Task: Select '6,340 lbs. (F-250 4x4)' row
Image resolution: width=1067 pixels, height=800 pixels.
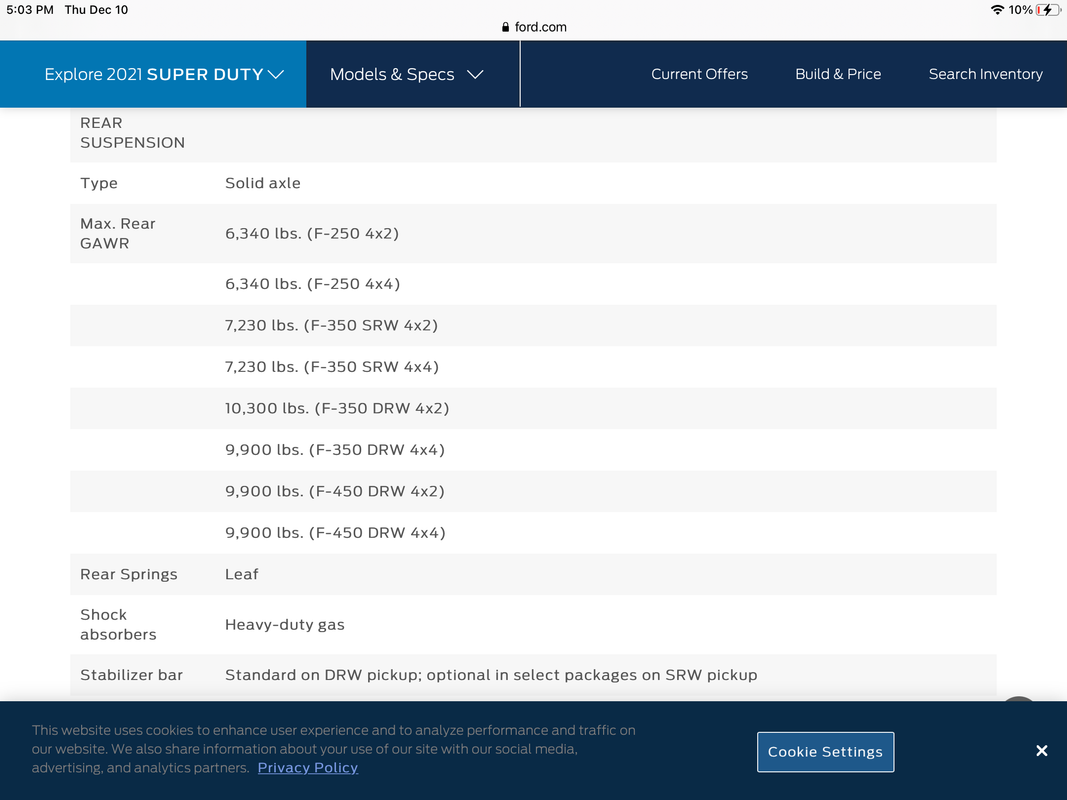Action: pos(534,284)
